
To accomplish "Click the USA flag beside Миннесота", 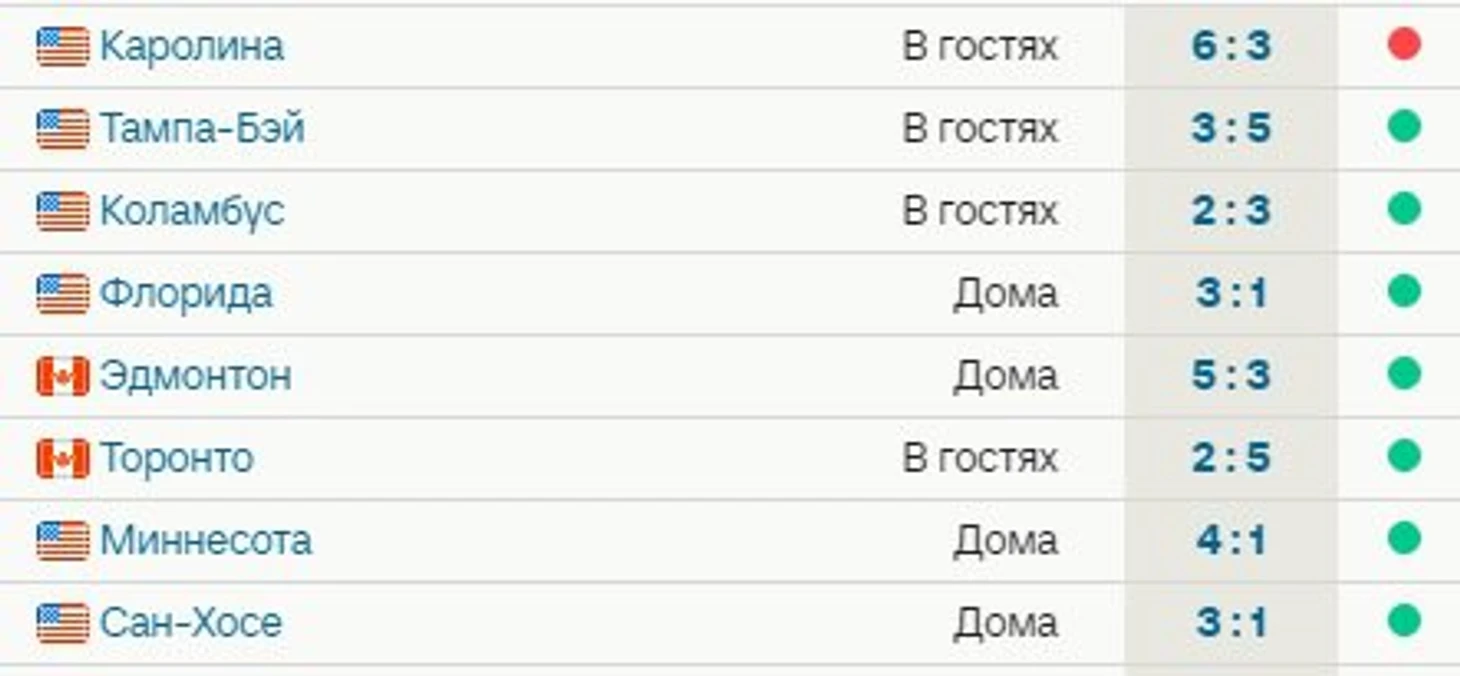I will [62, 541].
